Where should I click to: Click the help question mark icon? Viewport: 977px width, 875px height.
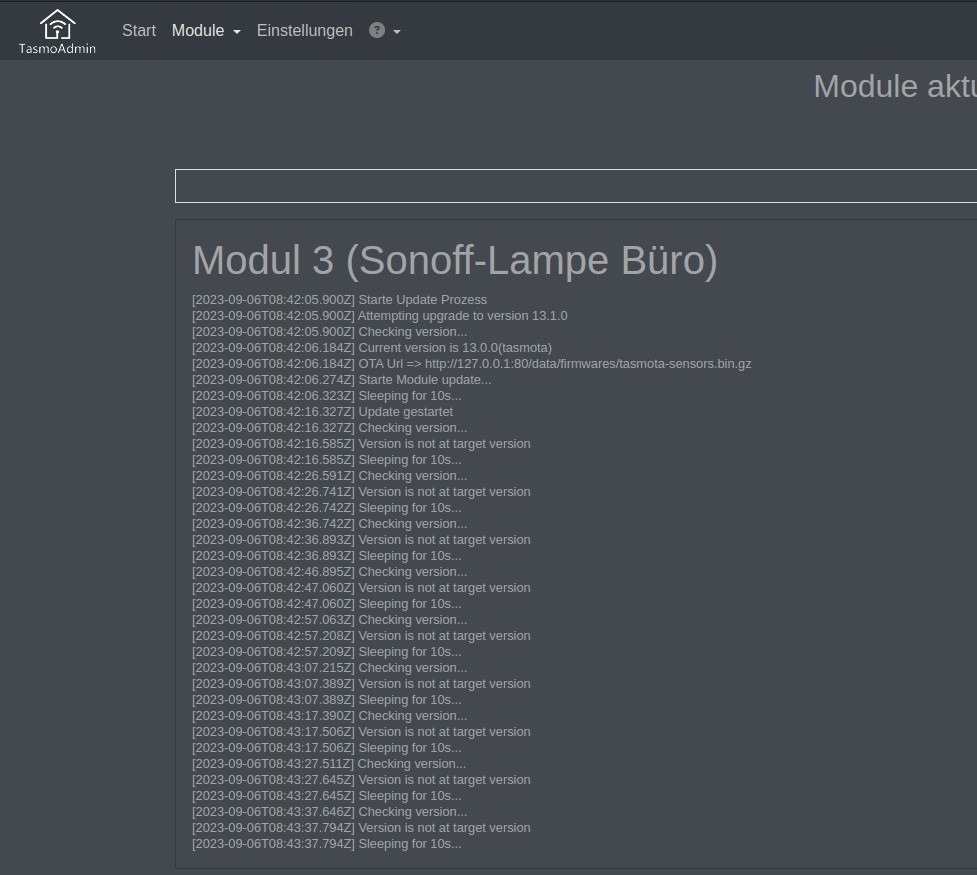[377, 30]
